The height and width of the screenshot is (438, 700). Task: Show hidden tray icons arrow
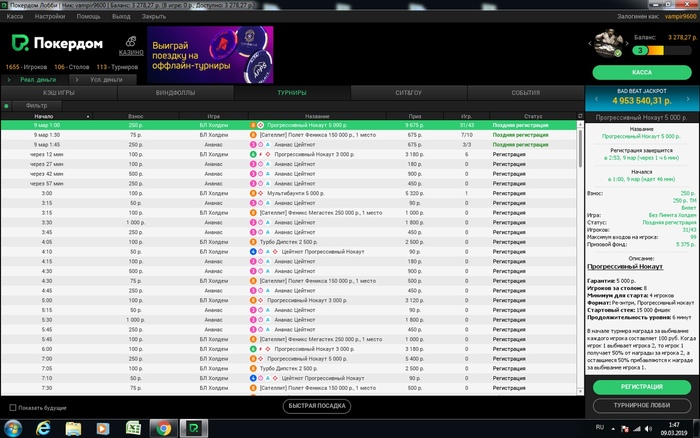pyautogui.click(x=613, y=429)
